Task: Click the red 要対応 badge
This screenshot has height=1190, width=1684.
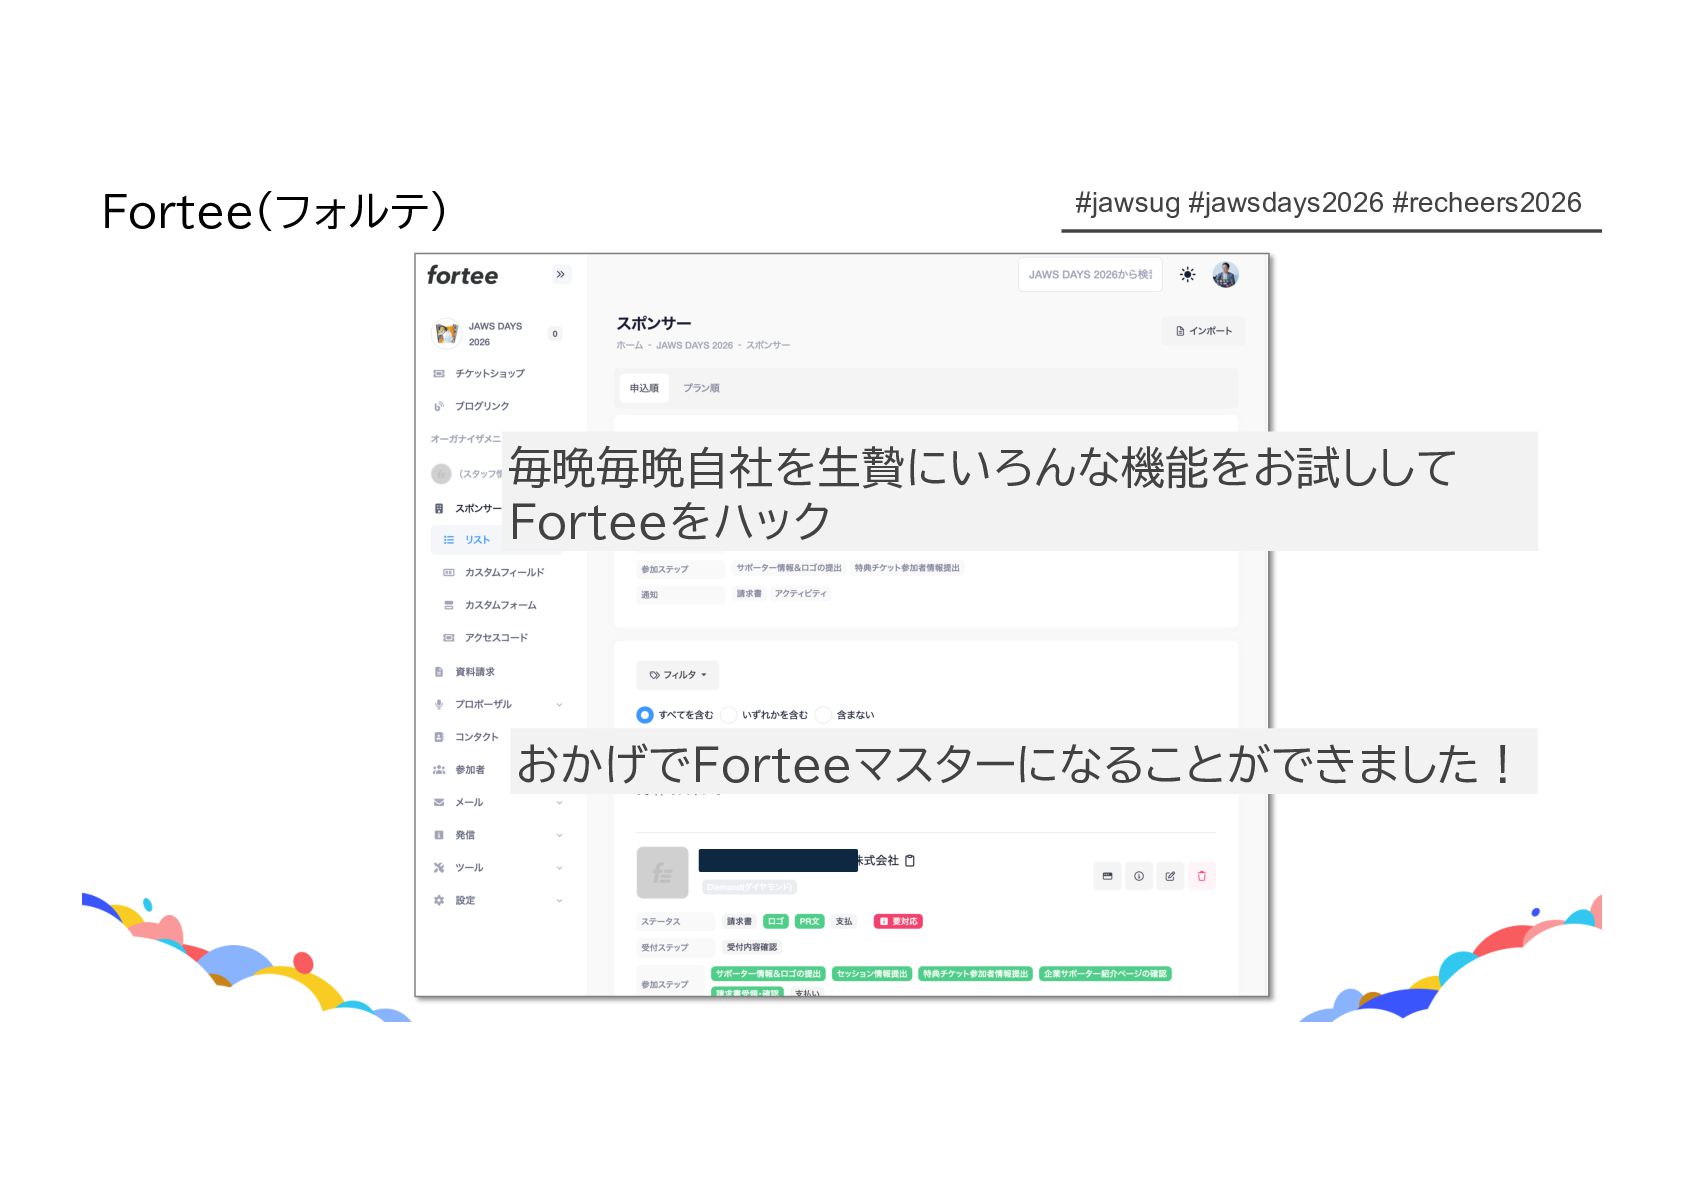Action: [898, 921]
